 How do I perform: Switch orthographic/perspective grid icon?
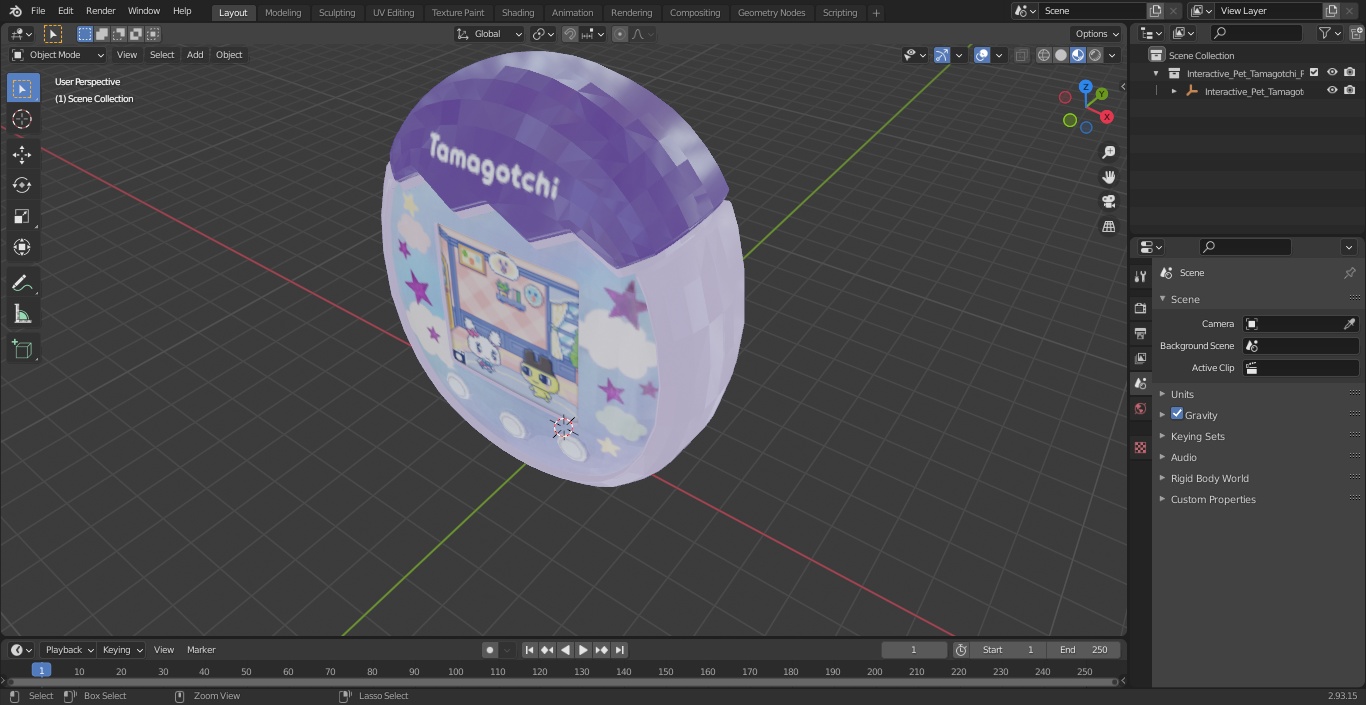[x=1108, y=226]
